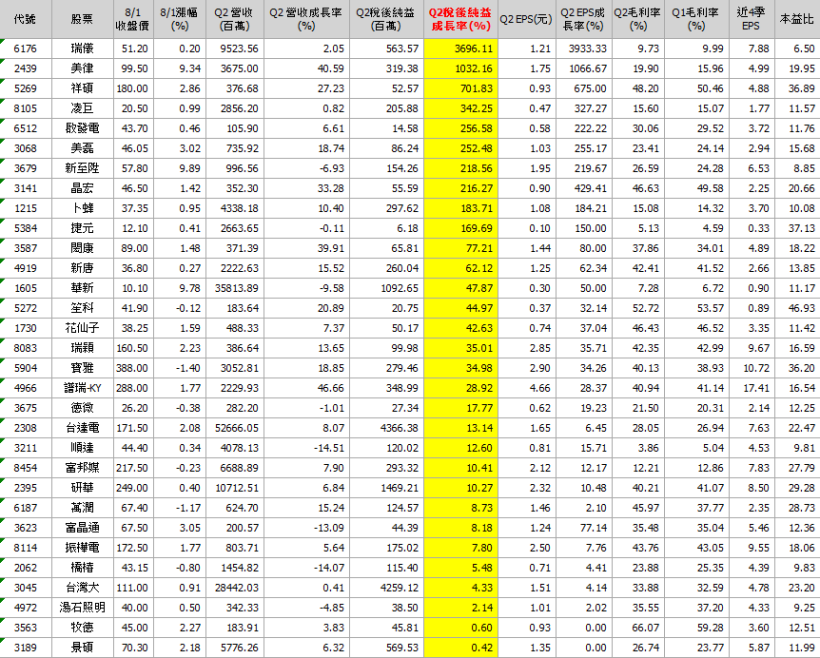This screenshot has height=658, width=820.
Task: Select stock code cell 2439
Action: [x=25, y=69]
